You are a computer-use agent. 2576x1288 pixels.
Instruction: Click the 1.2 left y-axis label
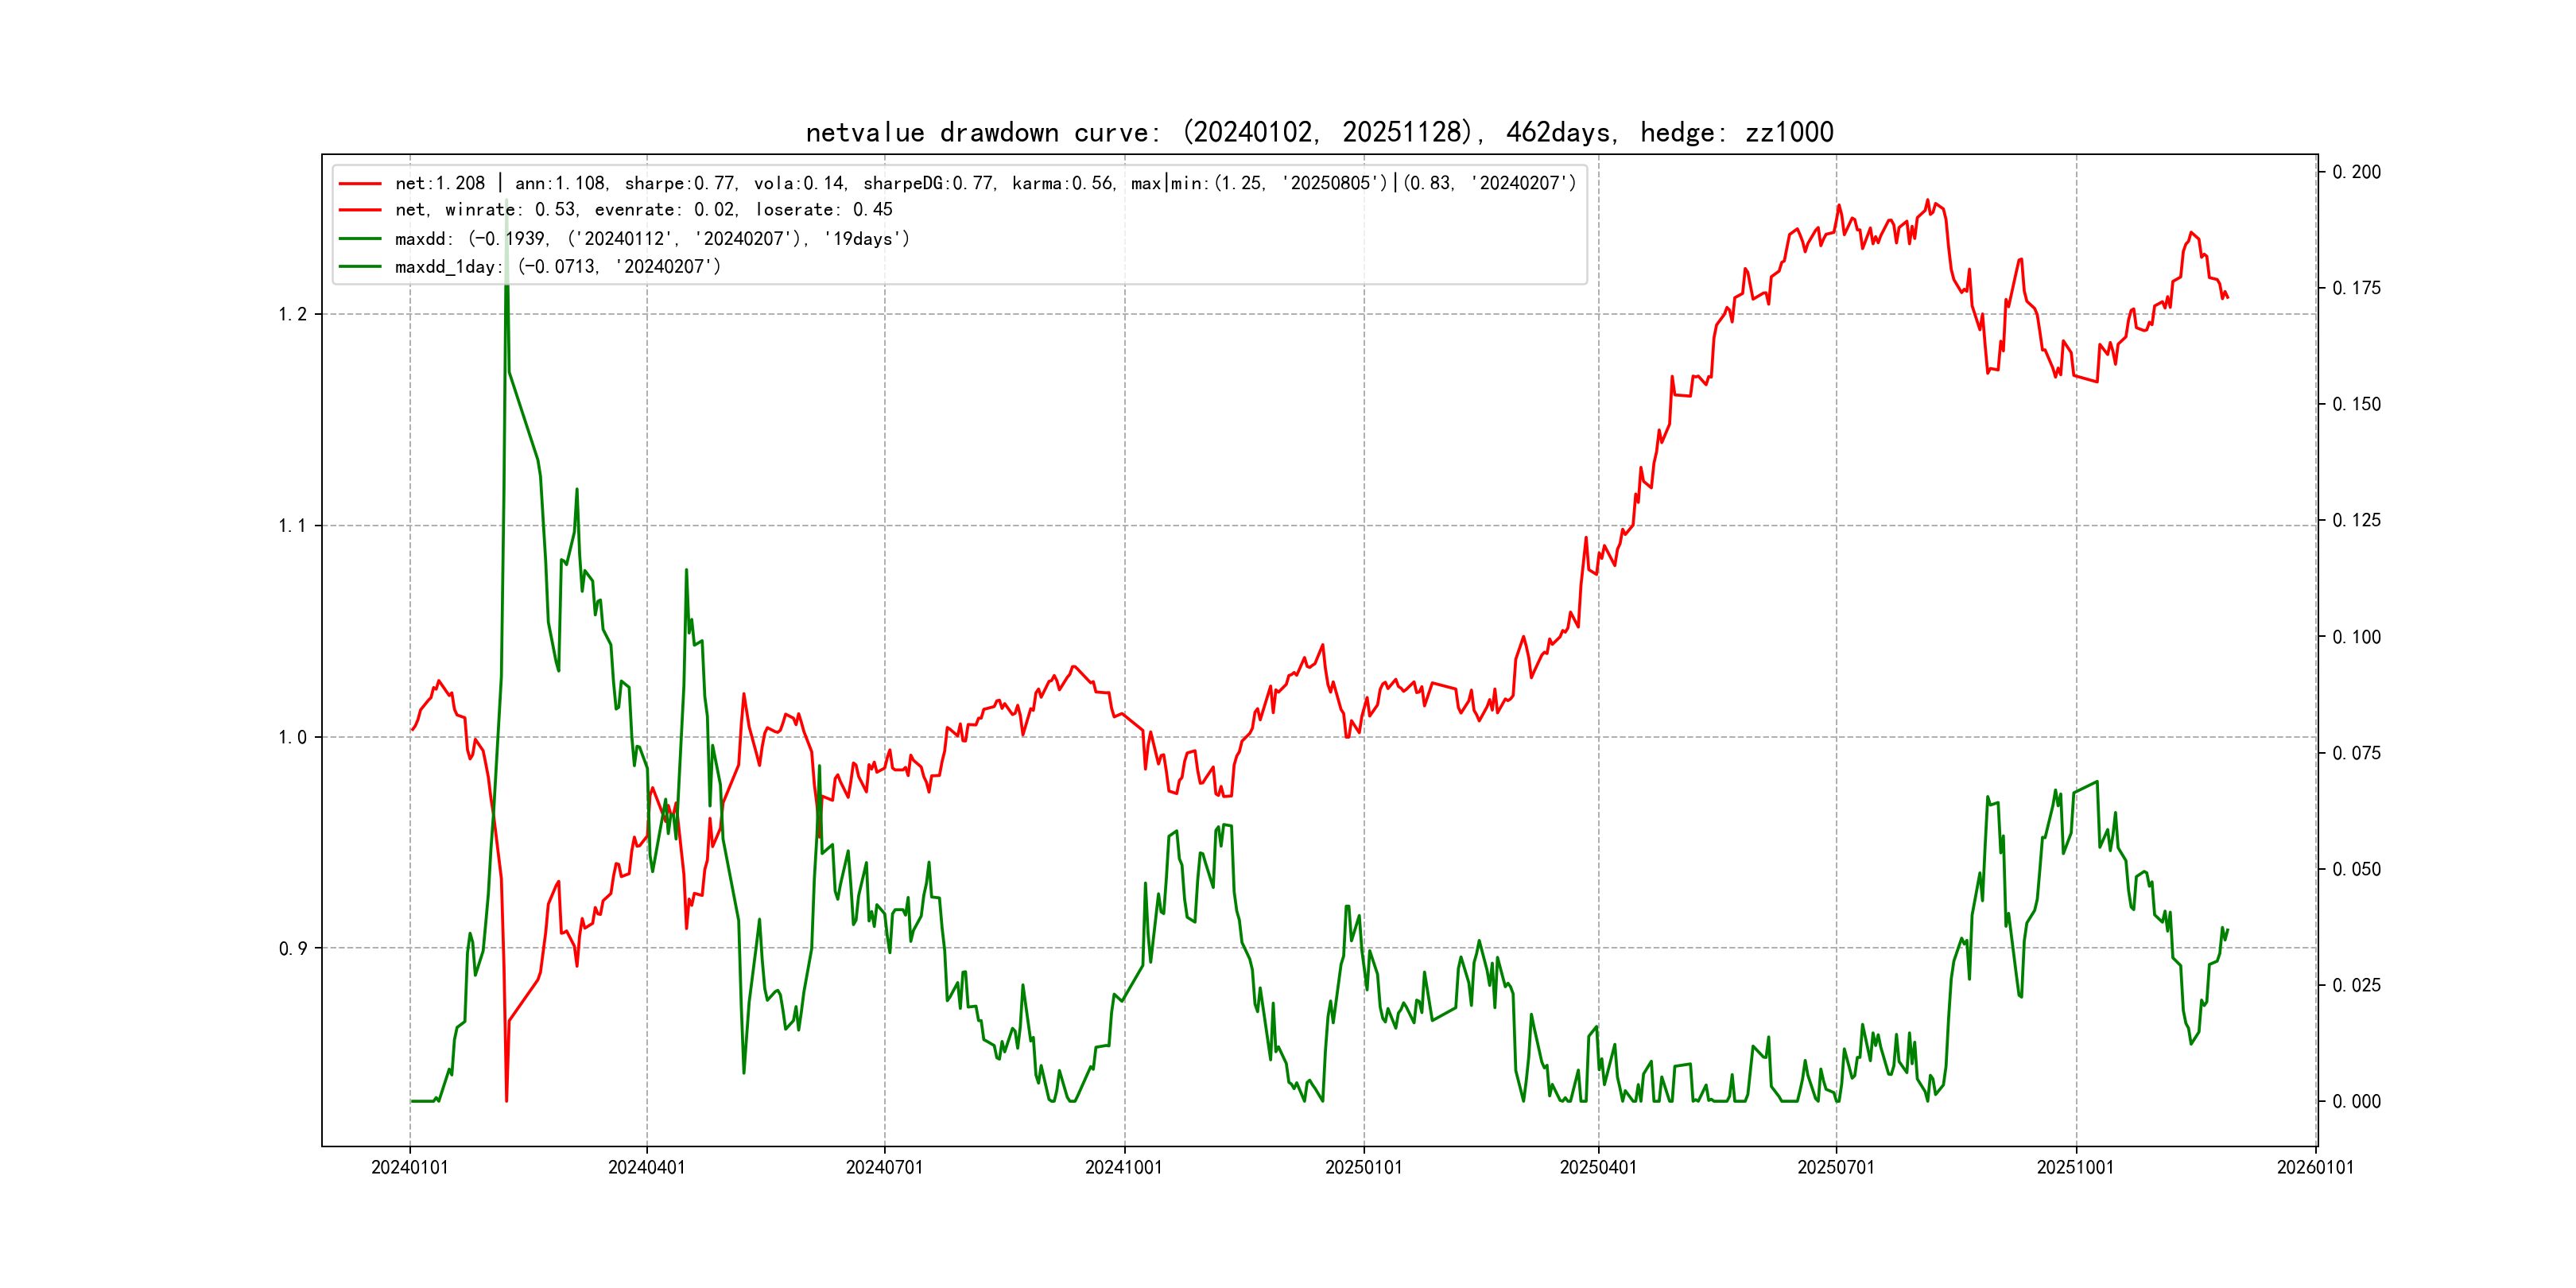tap(292, 315)
